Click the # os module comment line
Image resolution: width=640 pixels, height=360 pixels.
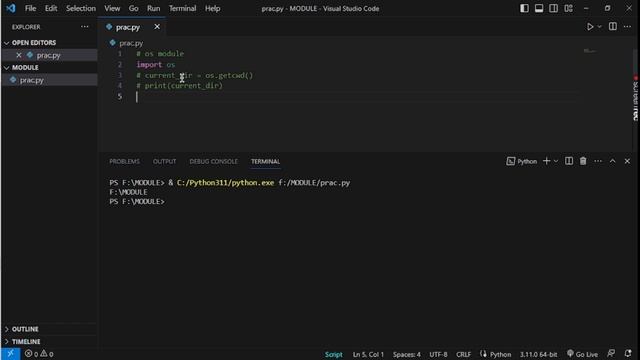click(x=160, y=54)
